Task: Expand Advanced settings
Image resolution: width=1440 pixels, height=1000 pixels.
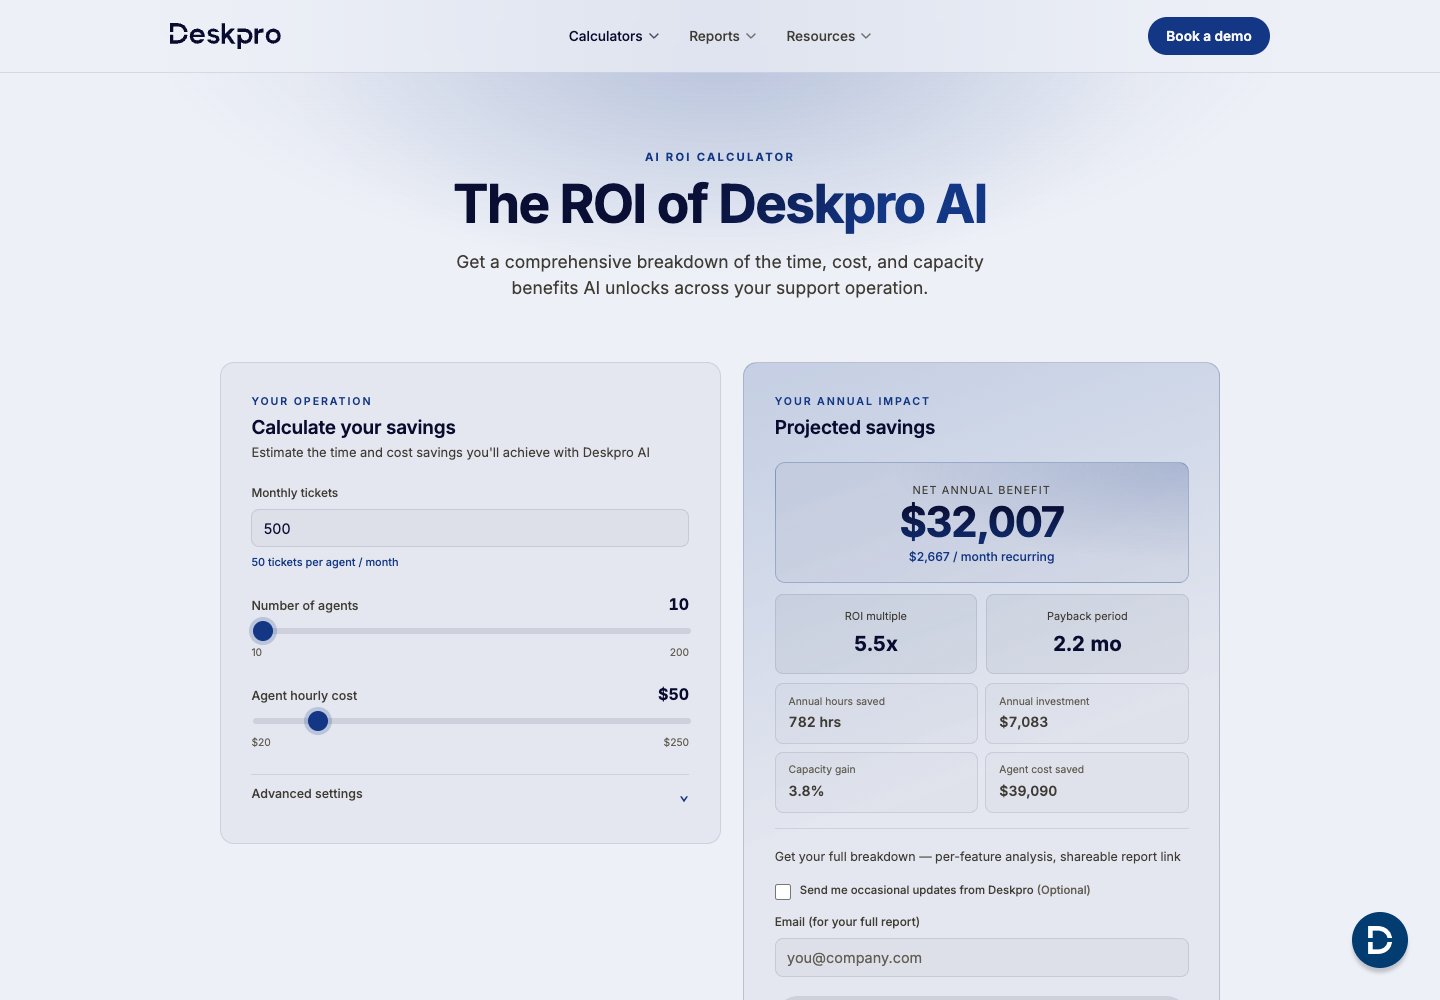Action: (470, 794)
